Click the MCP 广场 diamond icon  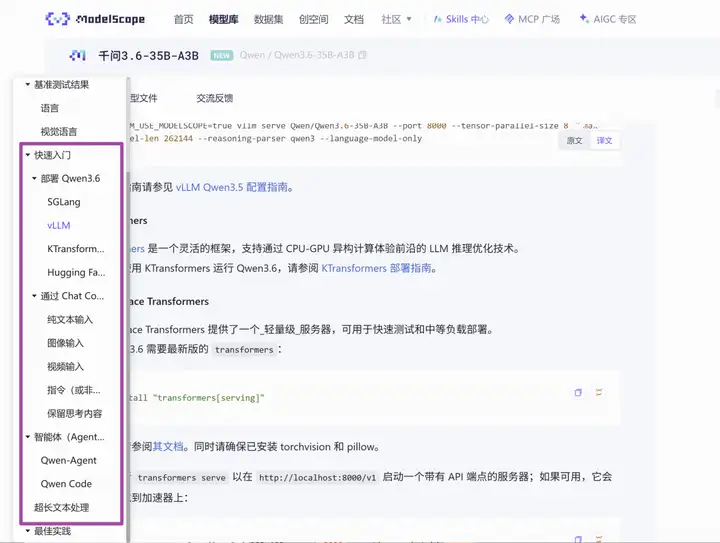(509, 19)
